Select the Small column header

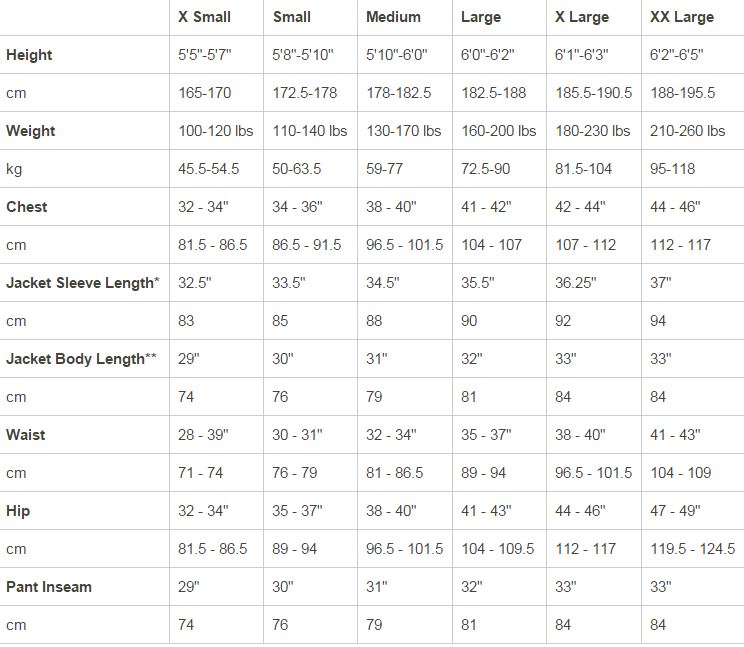[x=292, y=17]
